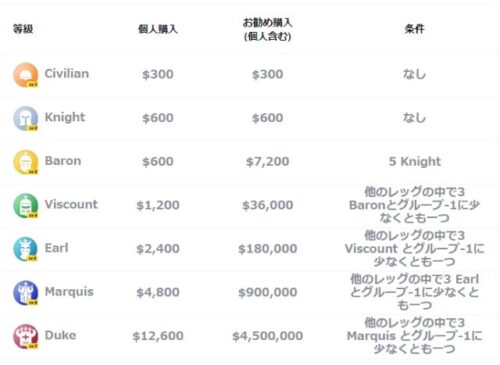Click the Knight helmet icon
This screenshot has height=365, width=500.
tap(26, 119)
